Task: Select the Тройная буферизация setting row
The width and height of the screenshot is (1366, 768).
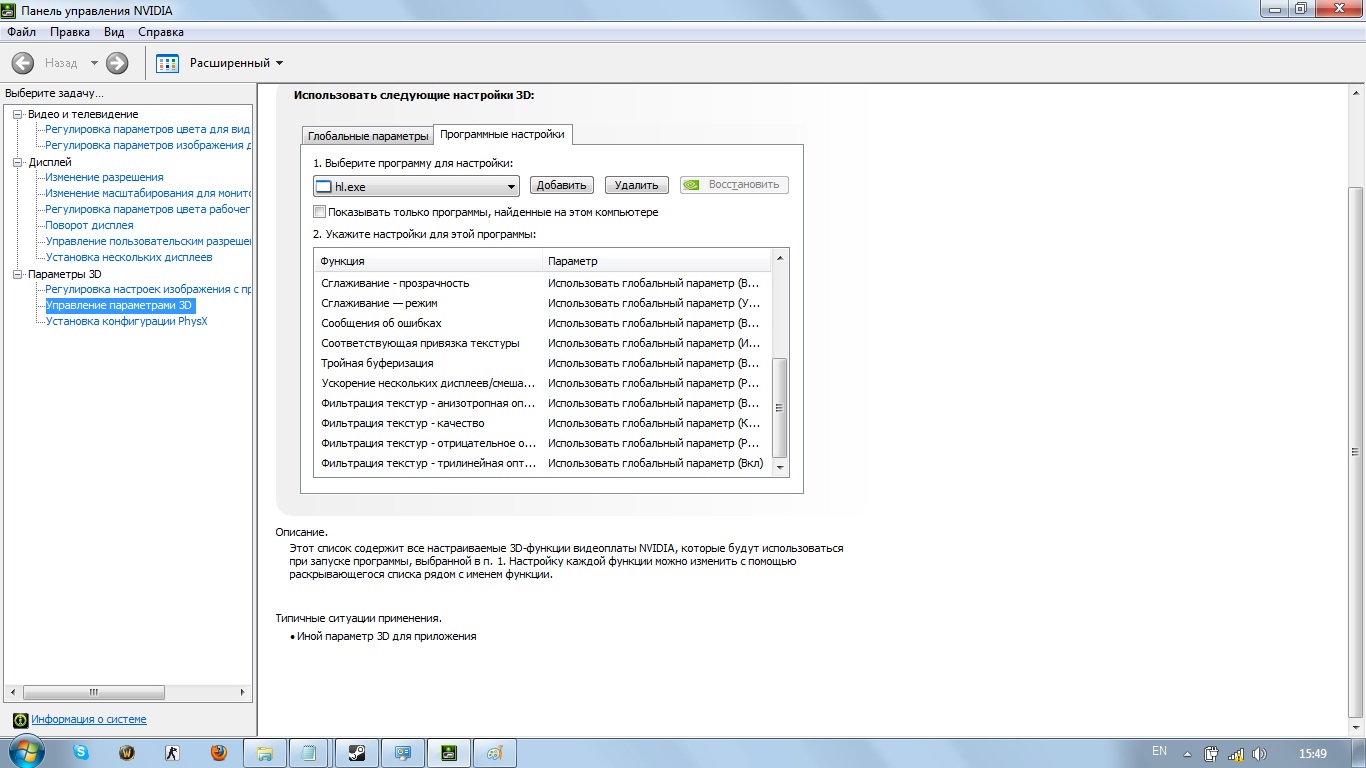Action: pos(543,363)
